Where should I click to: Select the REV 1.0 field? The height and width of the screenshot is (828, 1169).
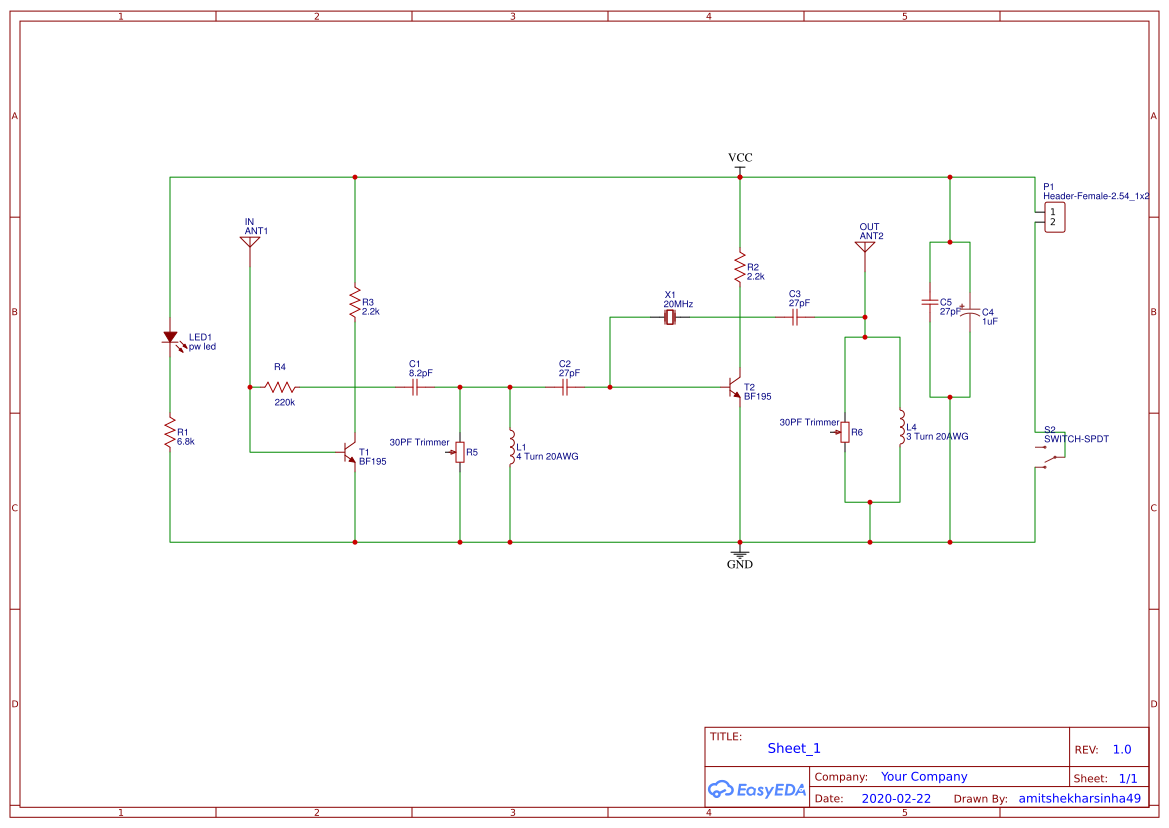click(1105, 749)
